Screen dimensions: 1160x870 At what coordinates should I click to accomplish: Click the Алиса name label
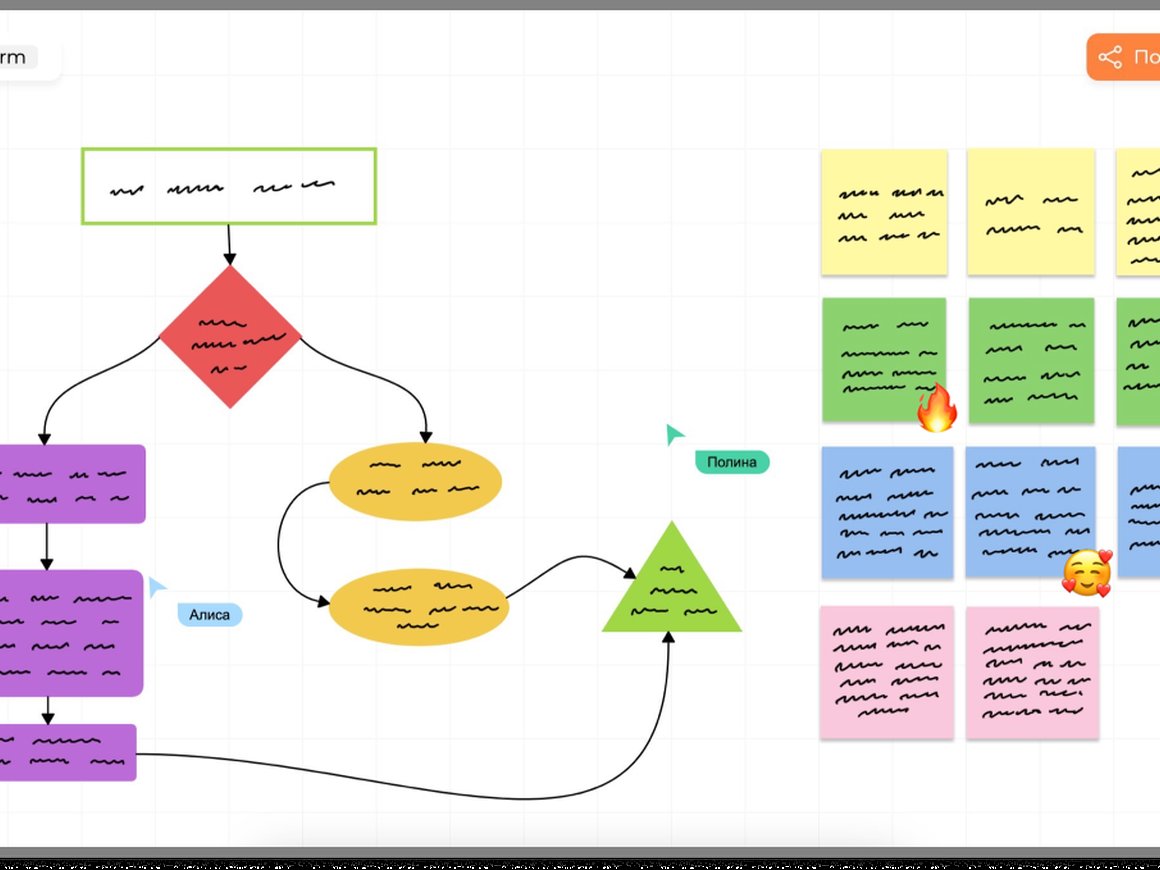[210, 615]
